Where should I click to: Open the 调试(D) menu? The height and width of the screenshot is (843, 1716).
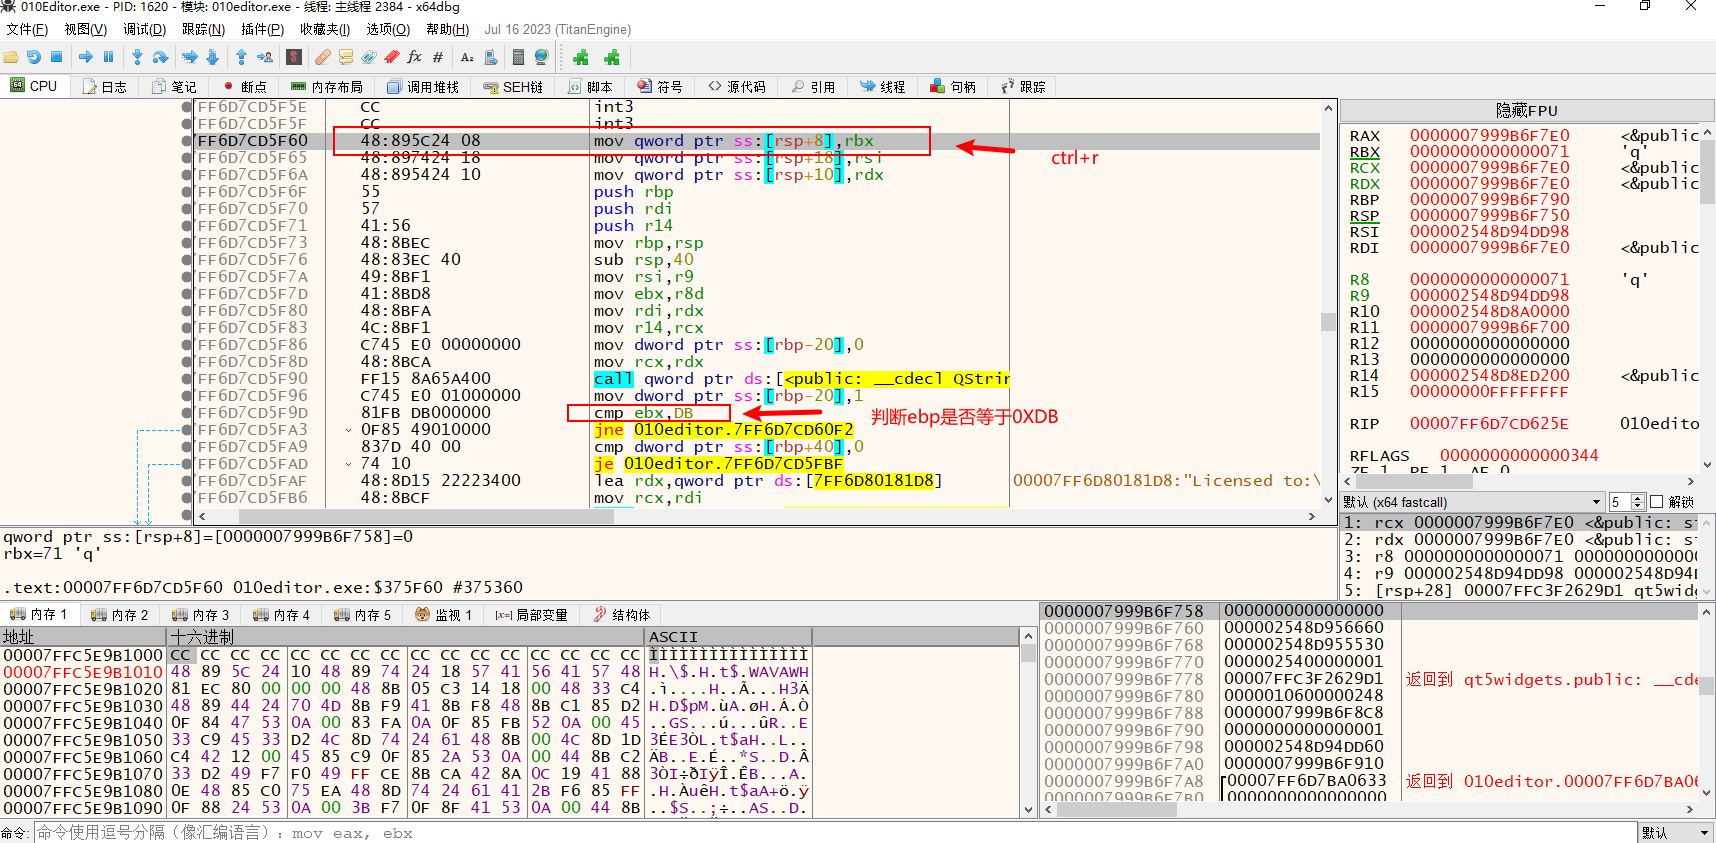[x=145, y=30]
